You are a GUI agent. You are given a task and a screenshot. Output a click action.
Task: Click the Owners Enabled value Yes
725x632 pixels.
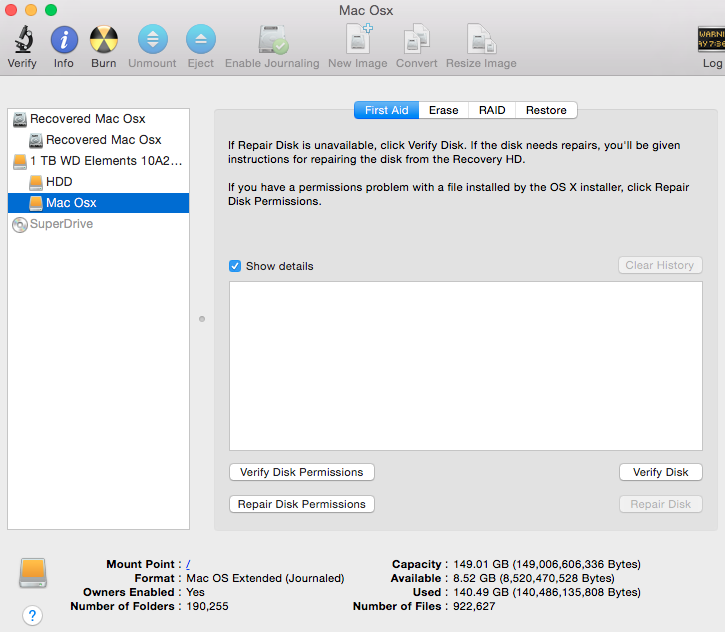pyautogui.click(x=195, y=592)
